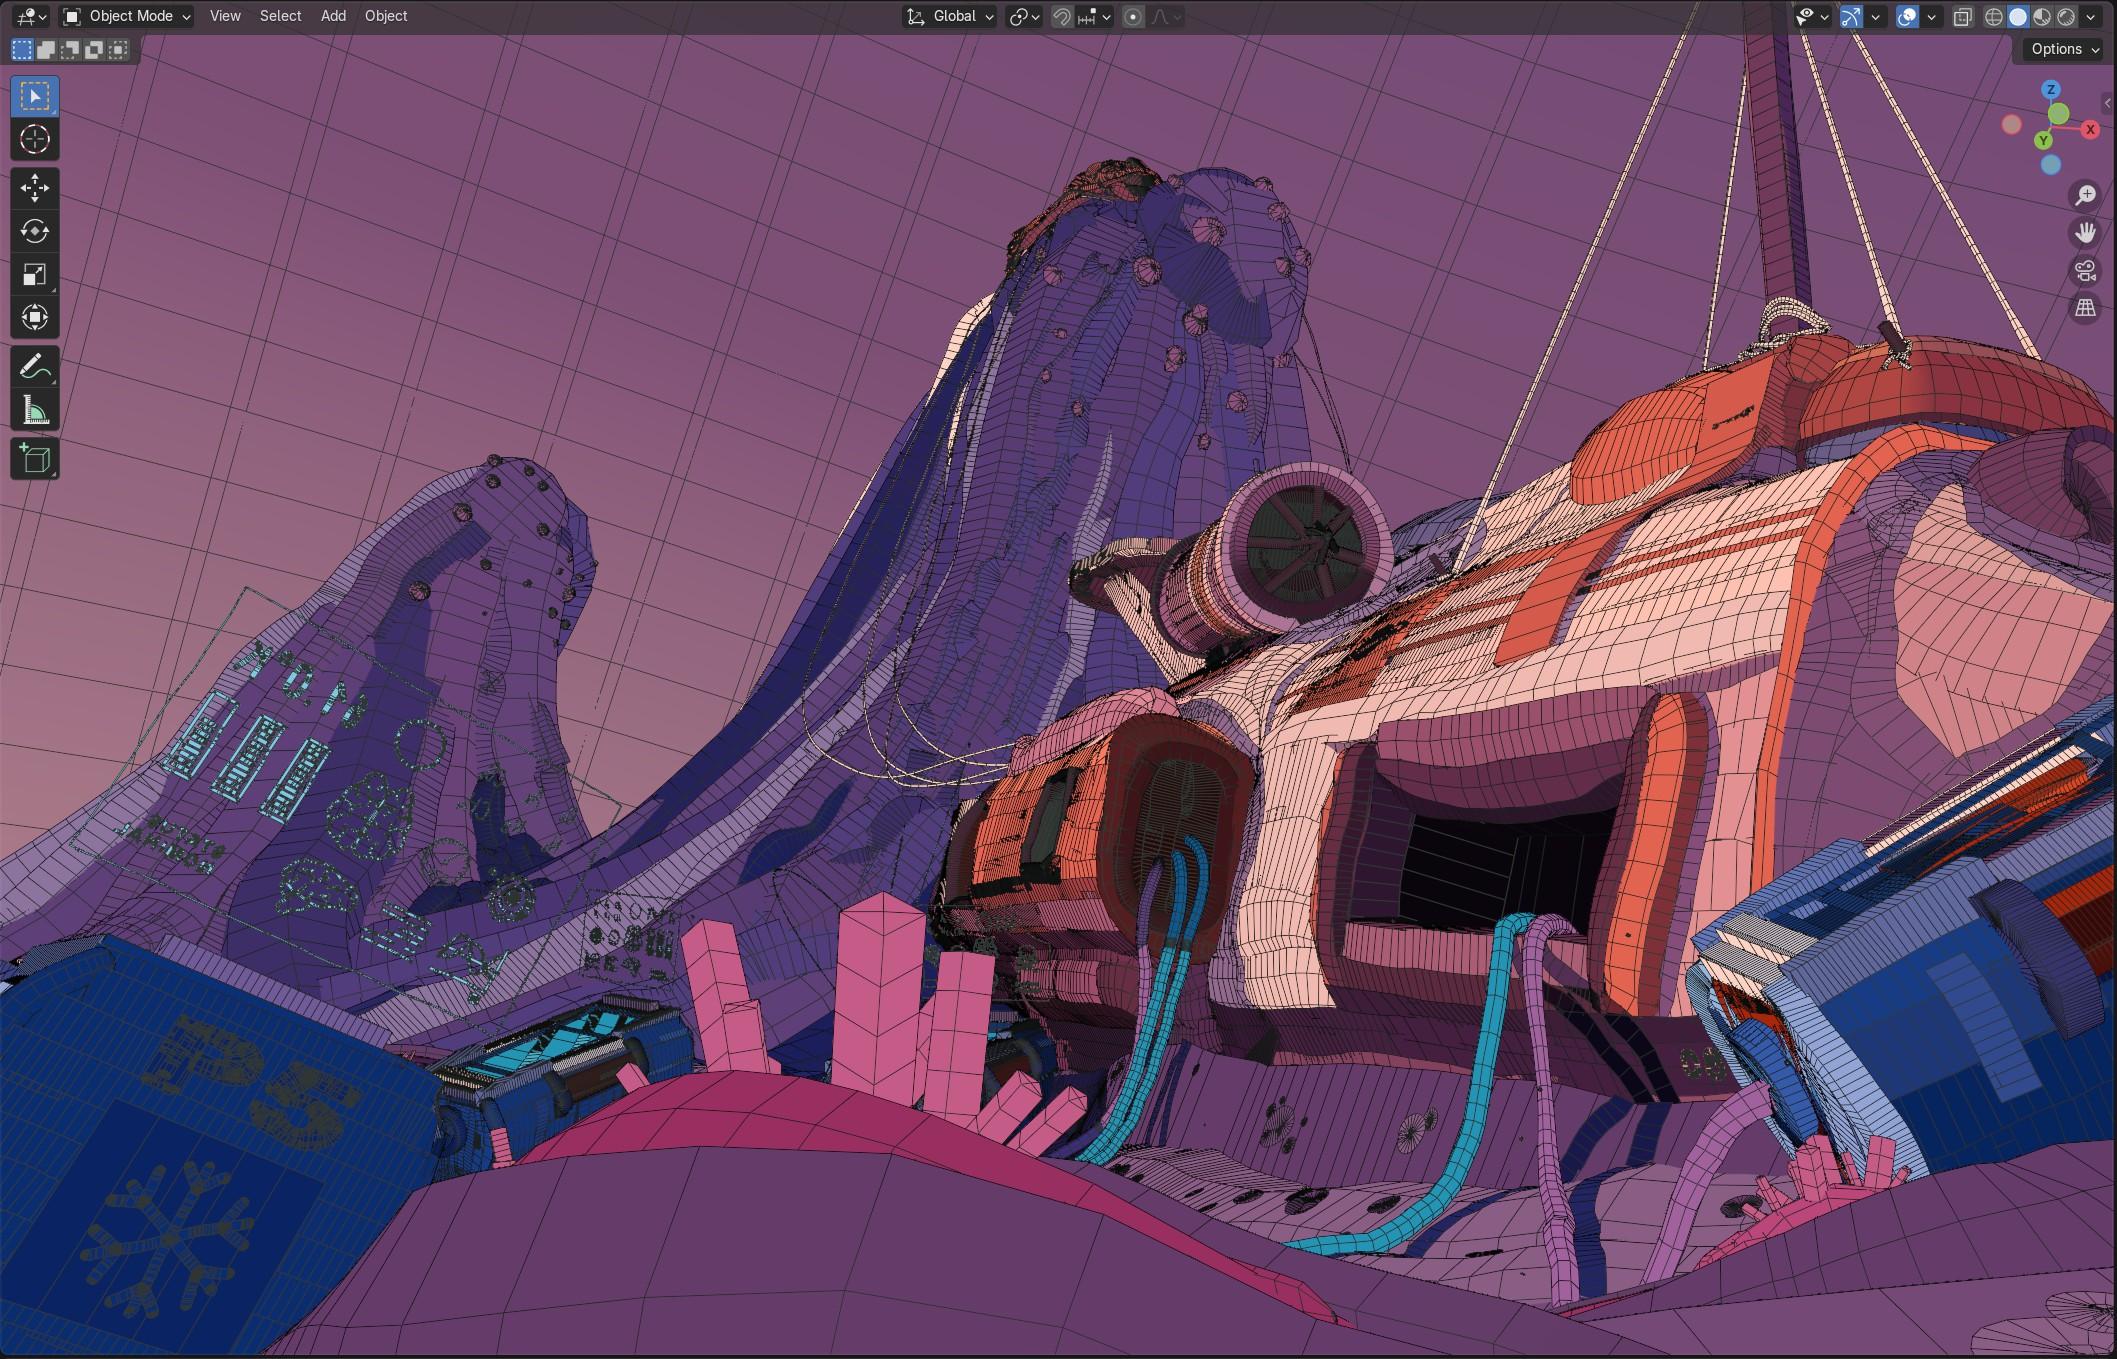Open the Object Mode dropdown
This screenshot has height=1359, width=2117.
(127, 16)
